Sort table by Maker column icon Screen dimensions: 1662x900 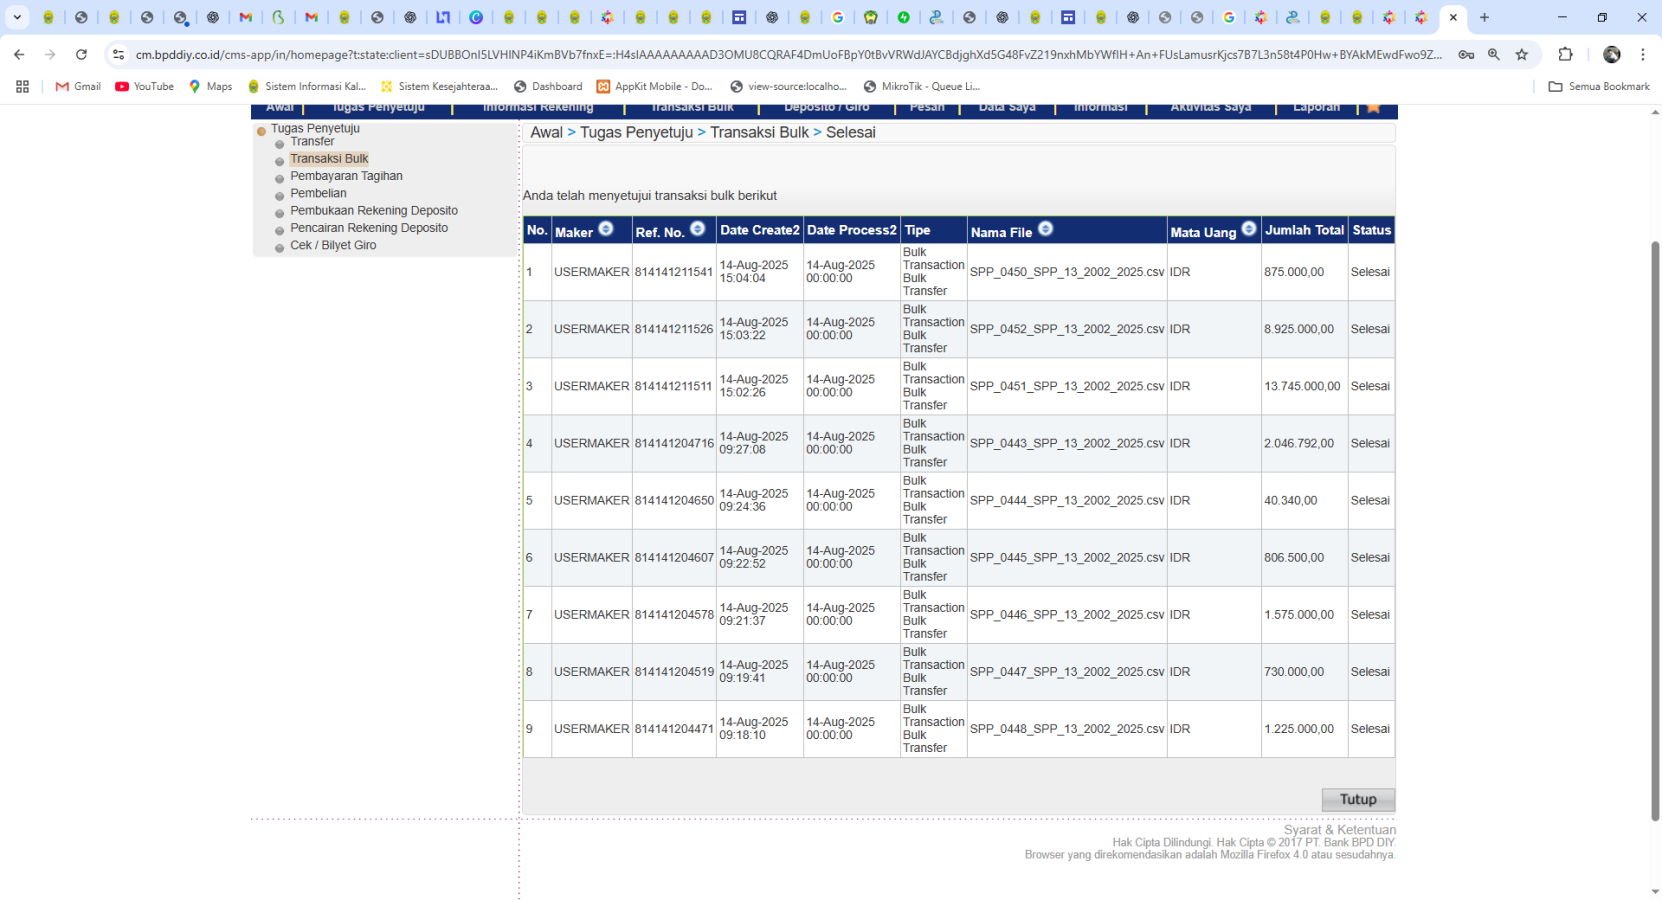pyautogui.click(x=606, y=229)
